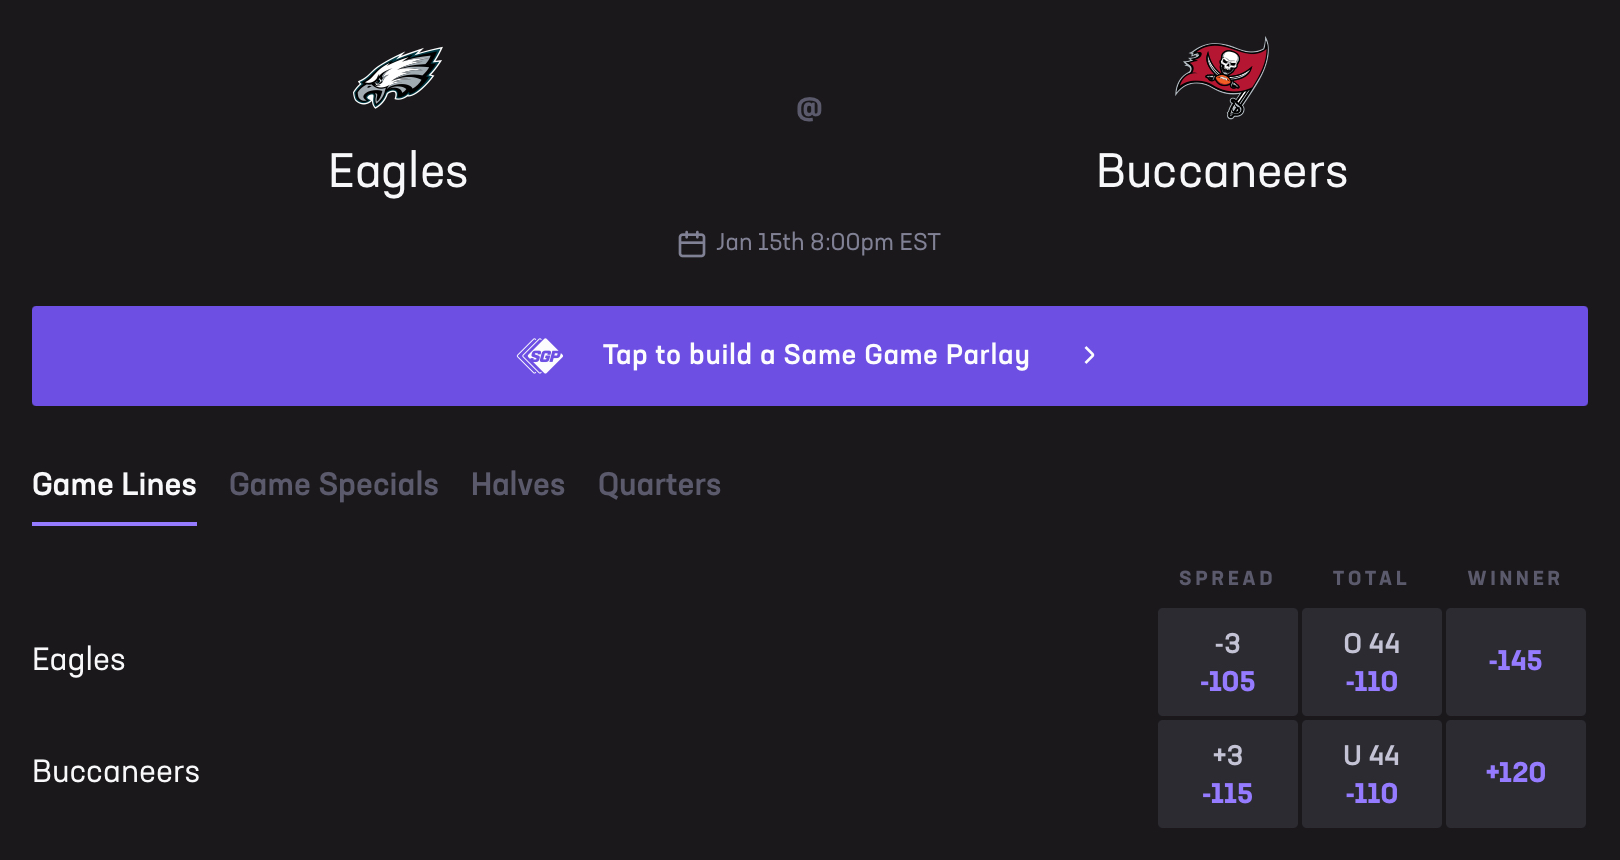Bet Buccaneers moneyline at +120
This screenshot has width=1620, height=860.
tap(1515, 774)
